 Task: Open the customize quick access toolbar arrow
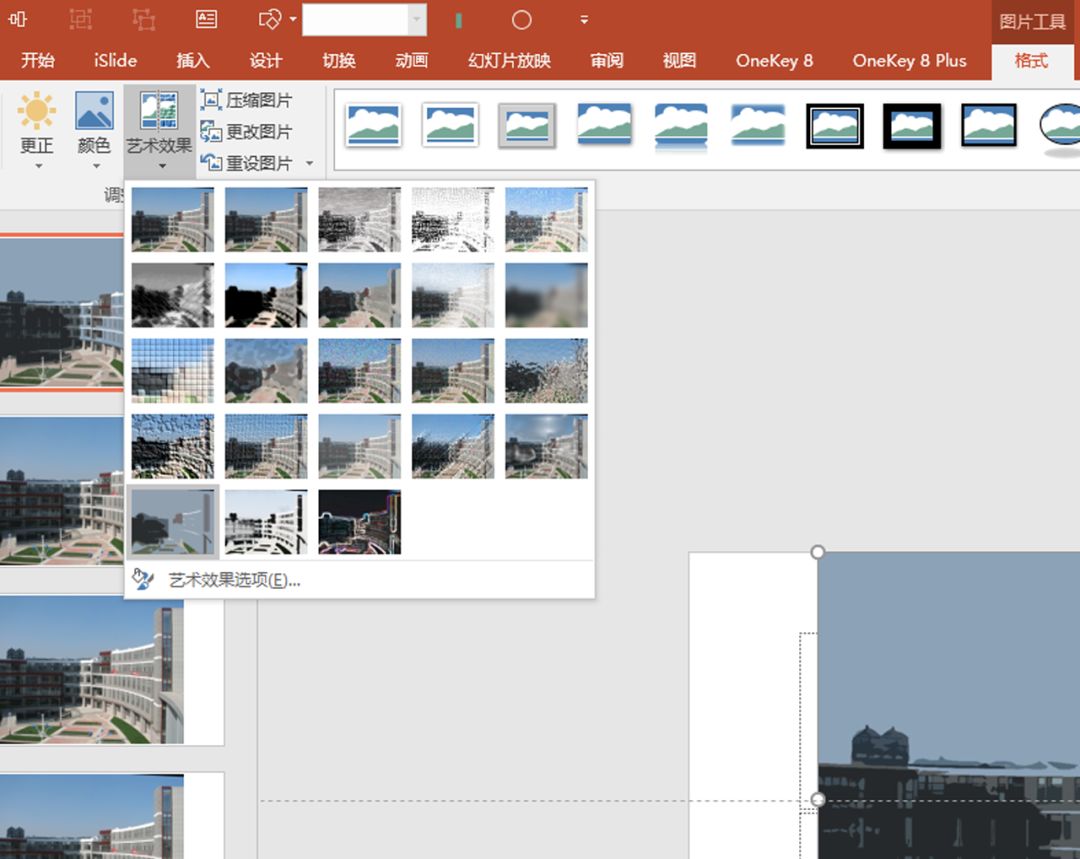584,20
